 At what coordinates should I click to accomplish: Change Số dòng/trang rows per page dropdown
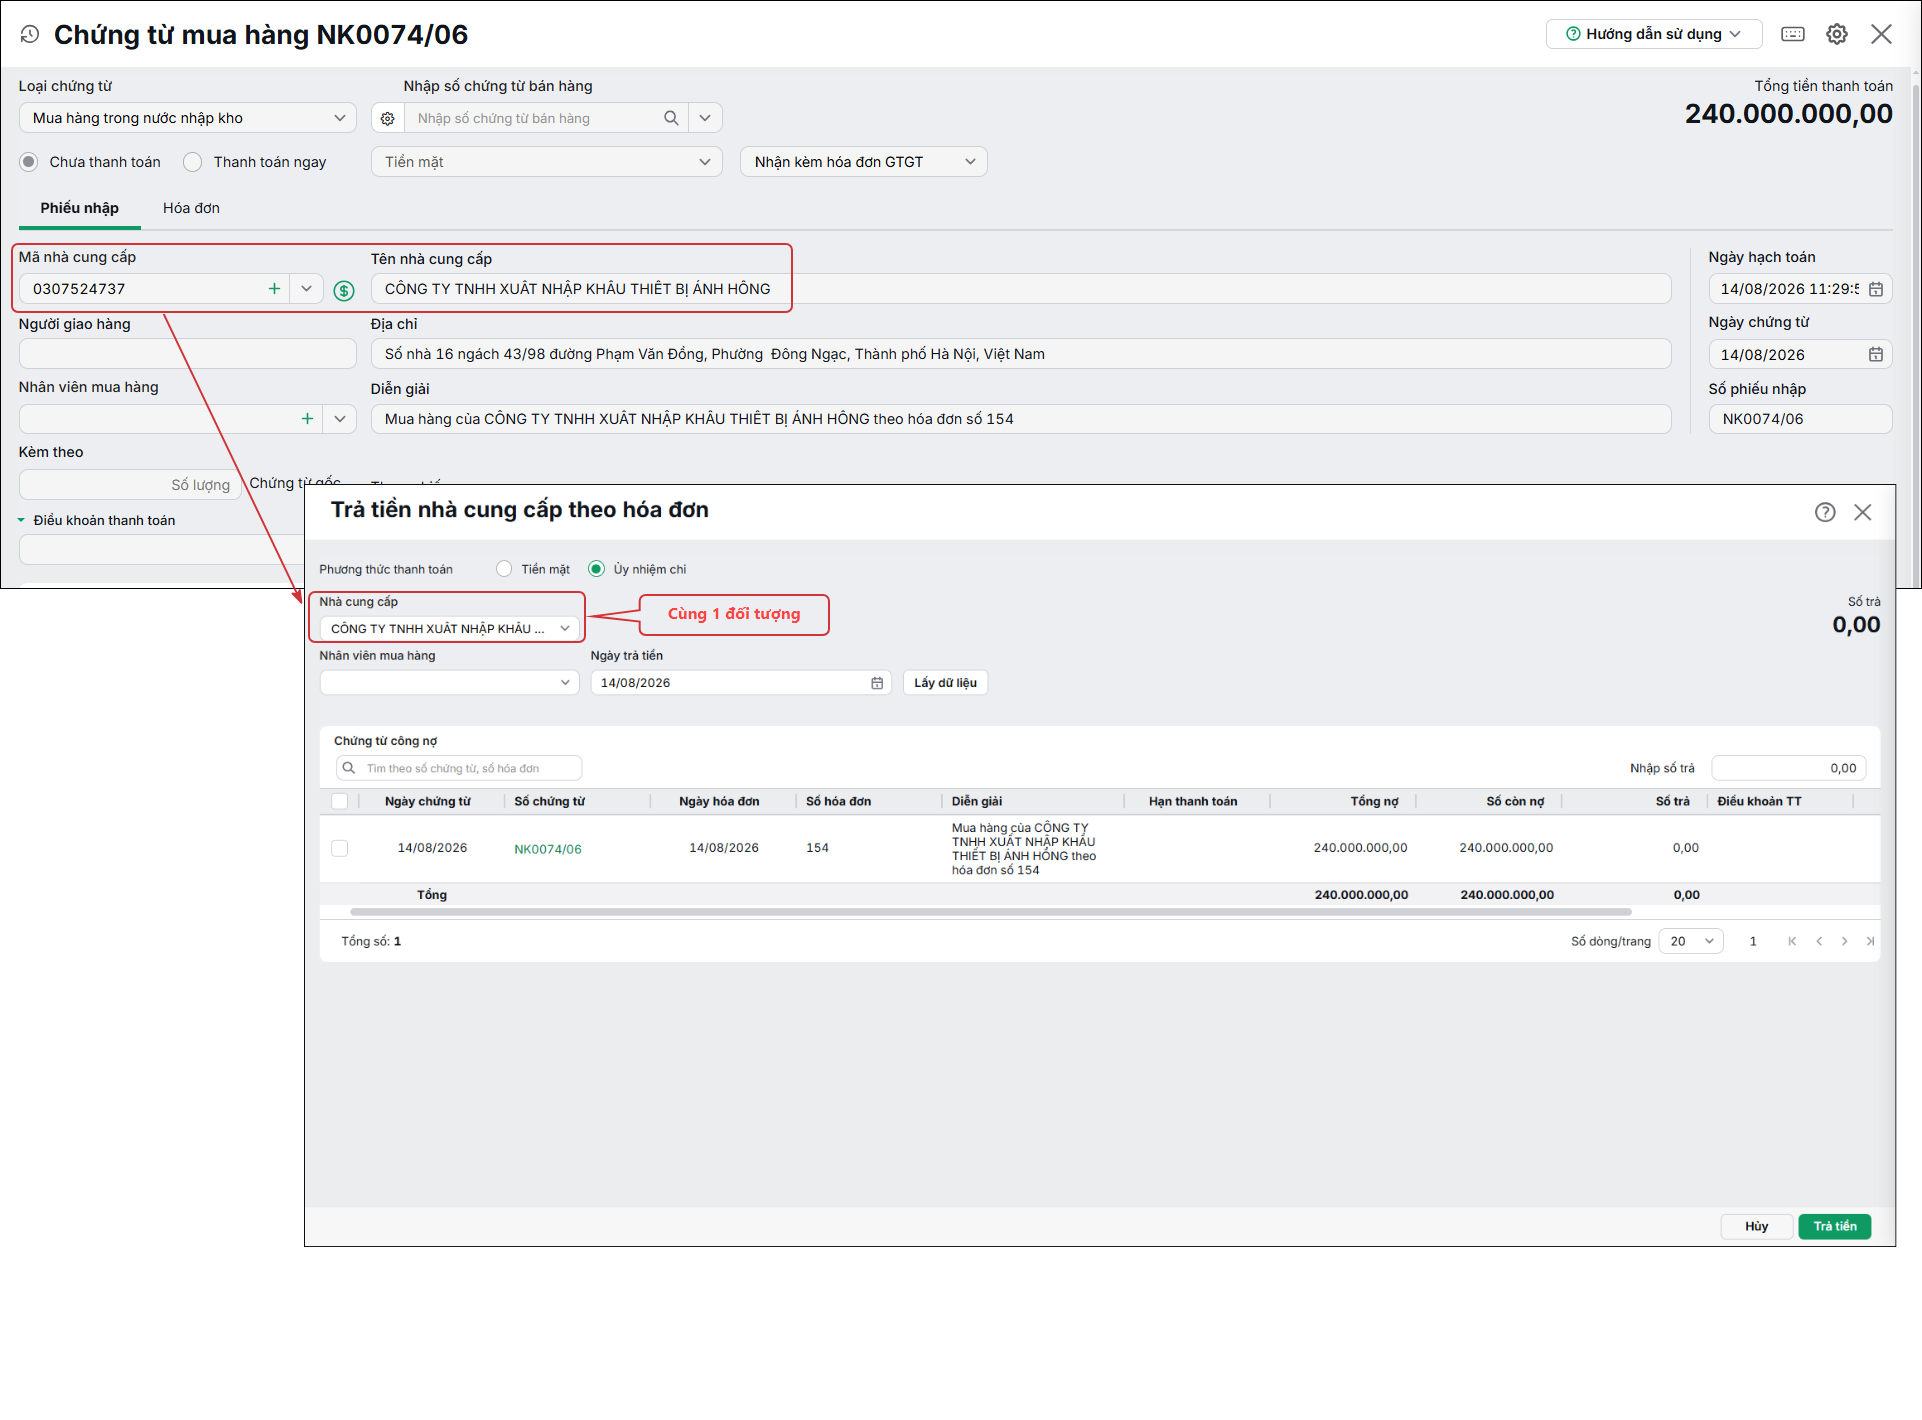click(x=1690, y=941)
